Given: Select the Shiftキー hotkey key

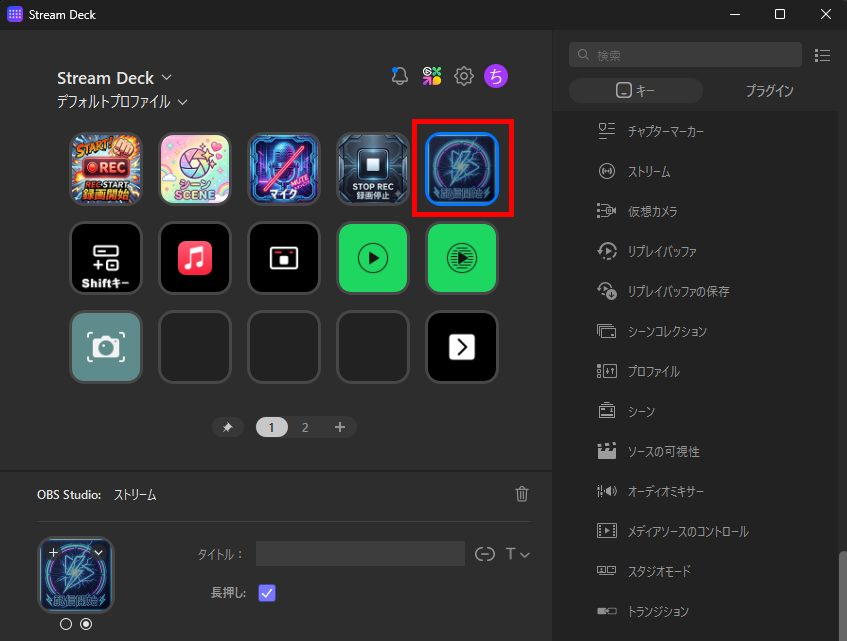Looking at the screenshot, I should point(106,258).
